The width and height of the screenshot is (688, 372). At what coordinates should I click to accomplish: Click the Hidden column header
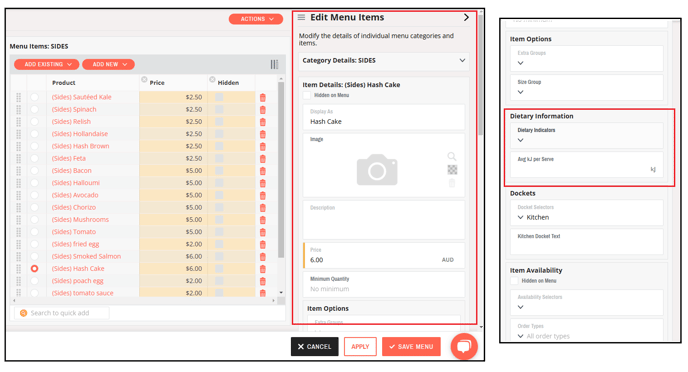[228, 83]
